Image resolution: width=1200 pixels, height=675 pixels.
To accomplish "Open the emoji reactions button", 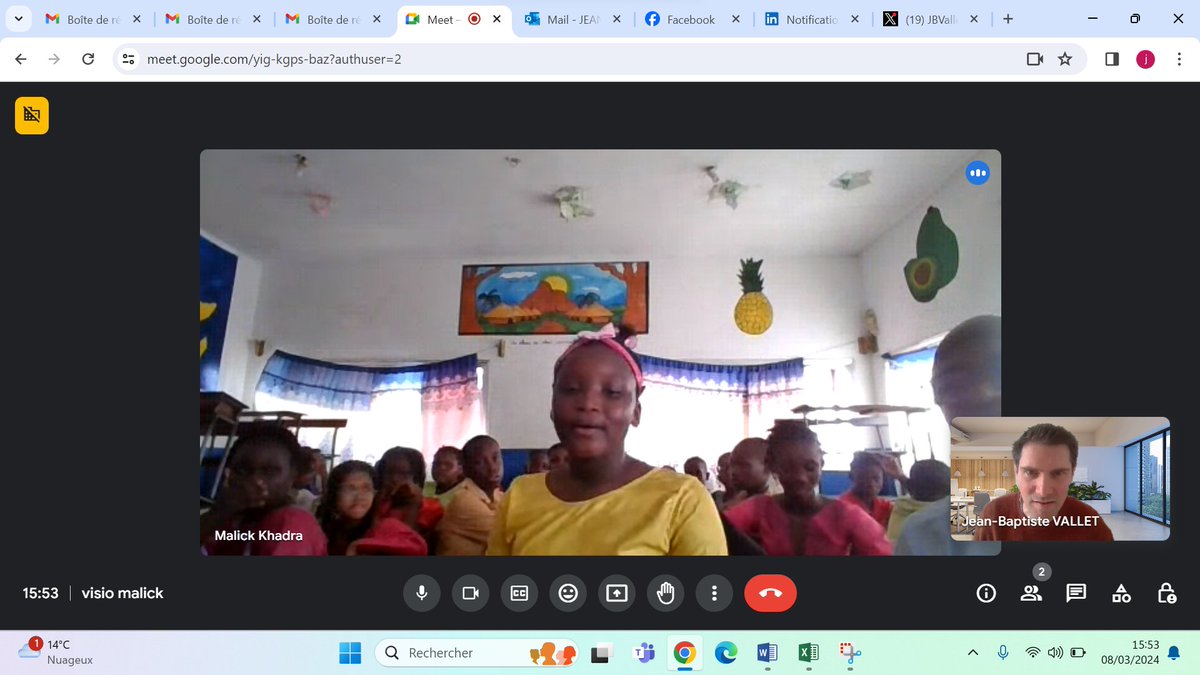I will 568,593.
